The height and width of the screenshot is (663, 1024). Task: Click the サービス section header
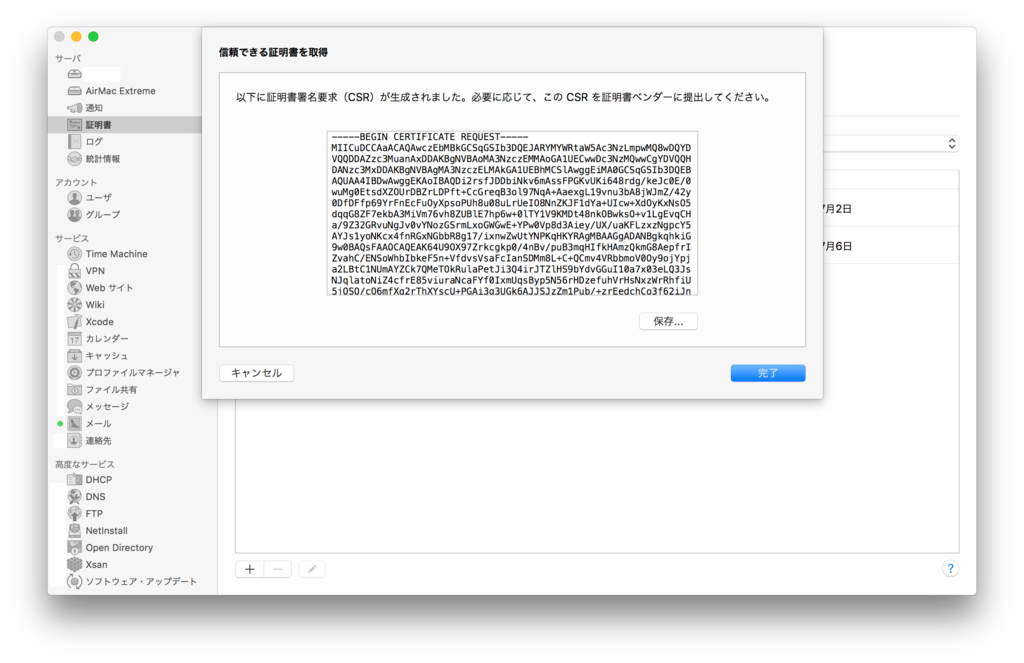(x=72, y=238)
